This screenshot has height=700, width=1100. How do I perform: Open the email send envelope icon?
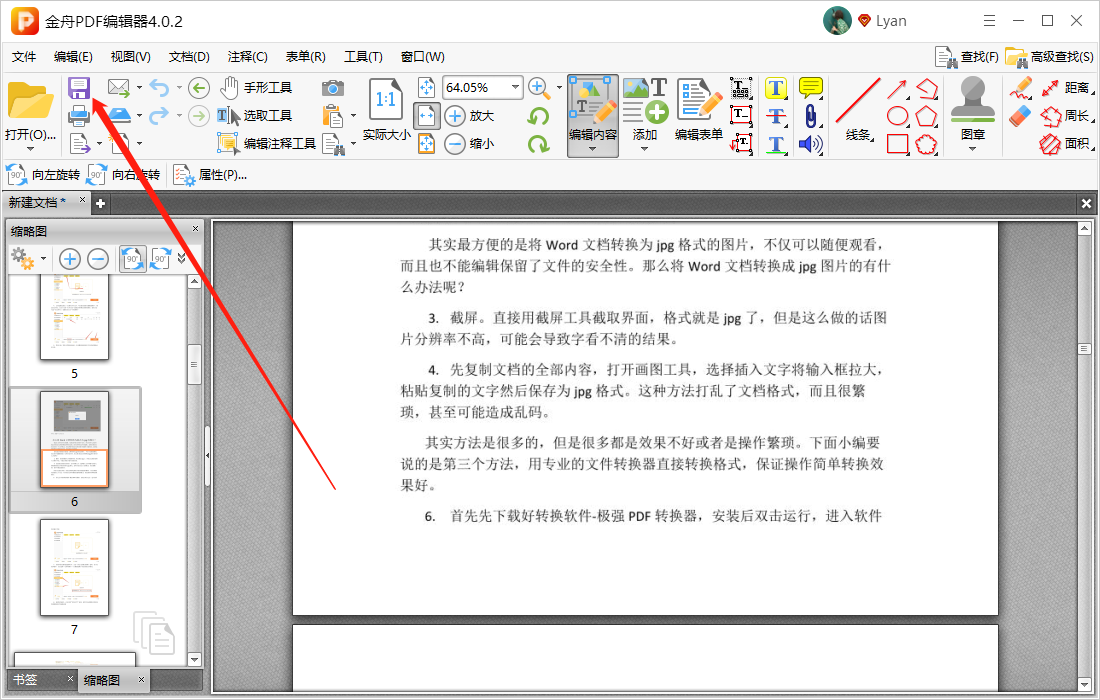click(x=119, y=88)
